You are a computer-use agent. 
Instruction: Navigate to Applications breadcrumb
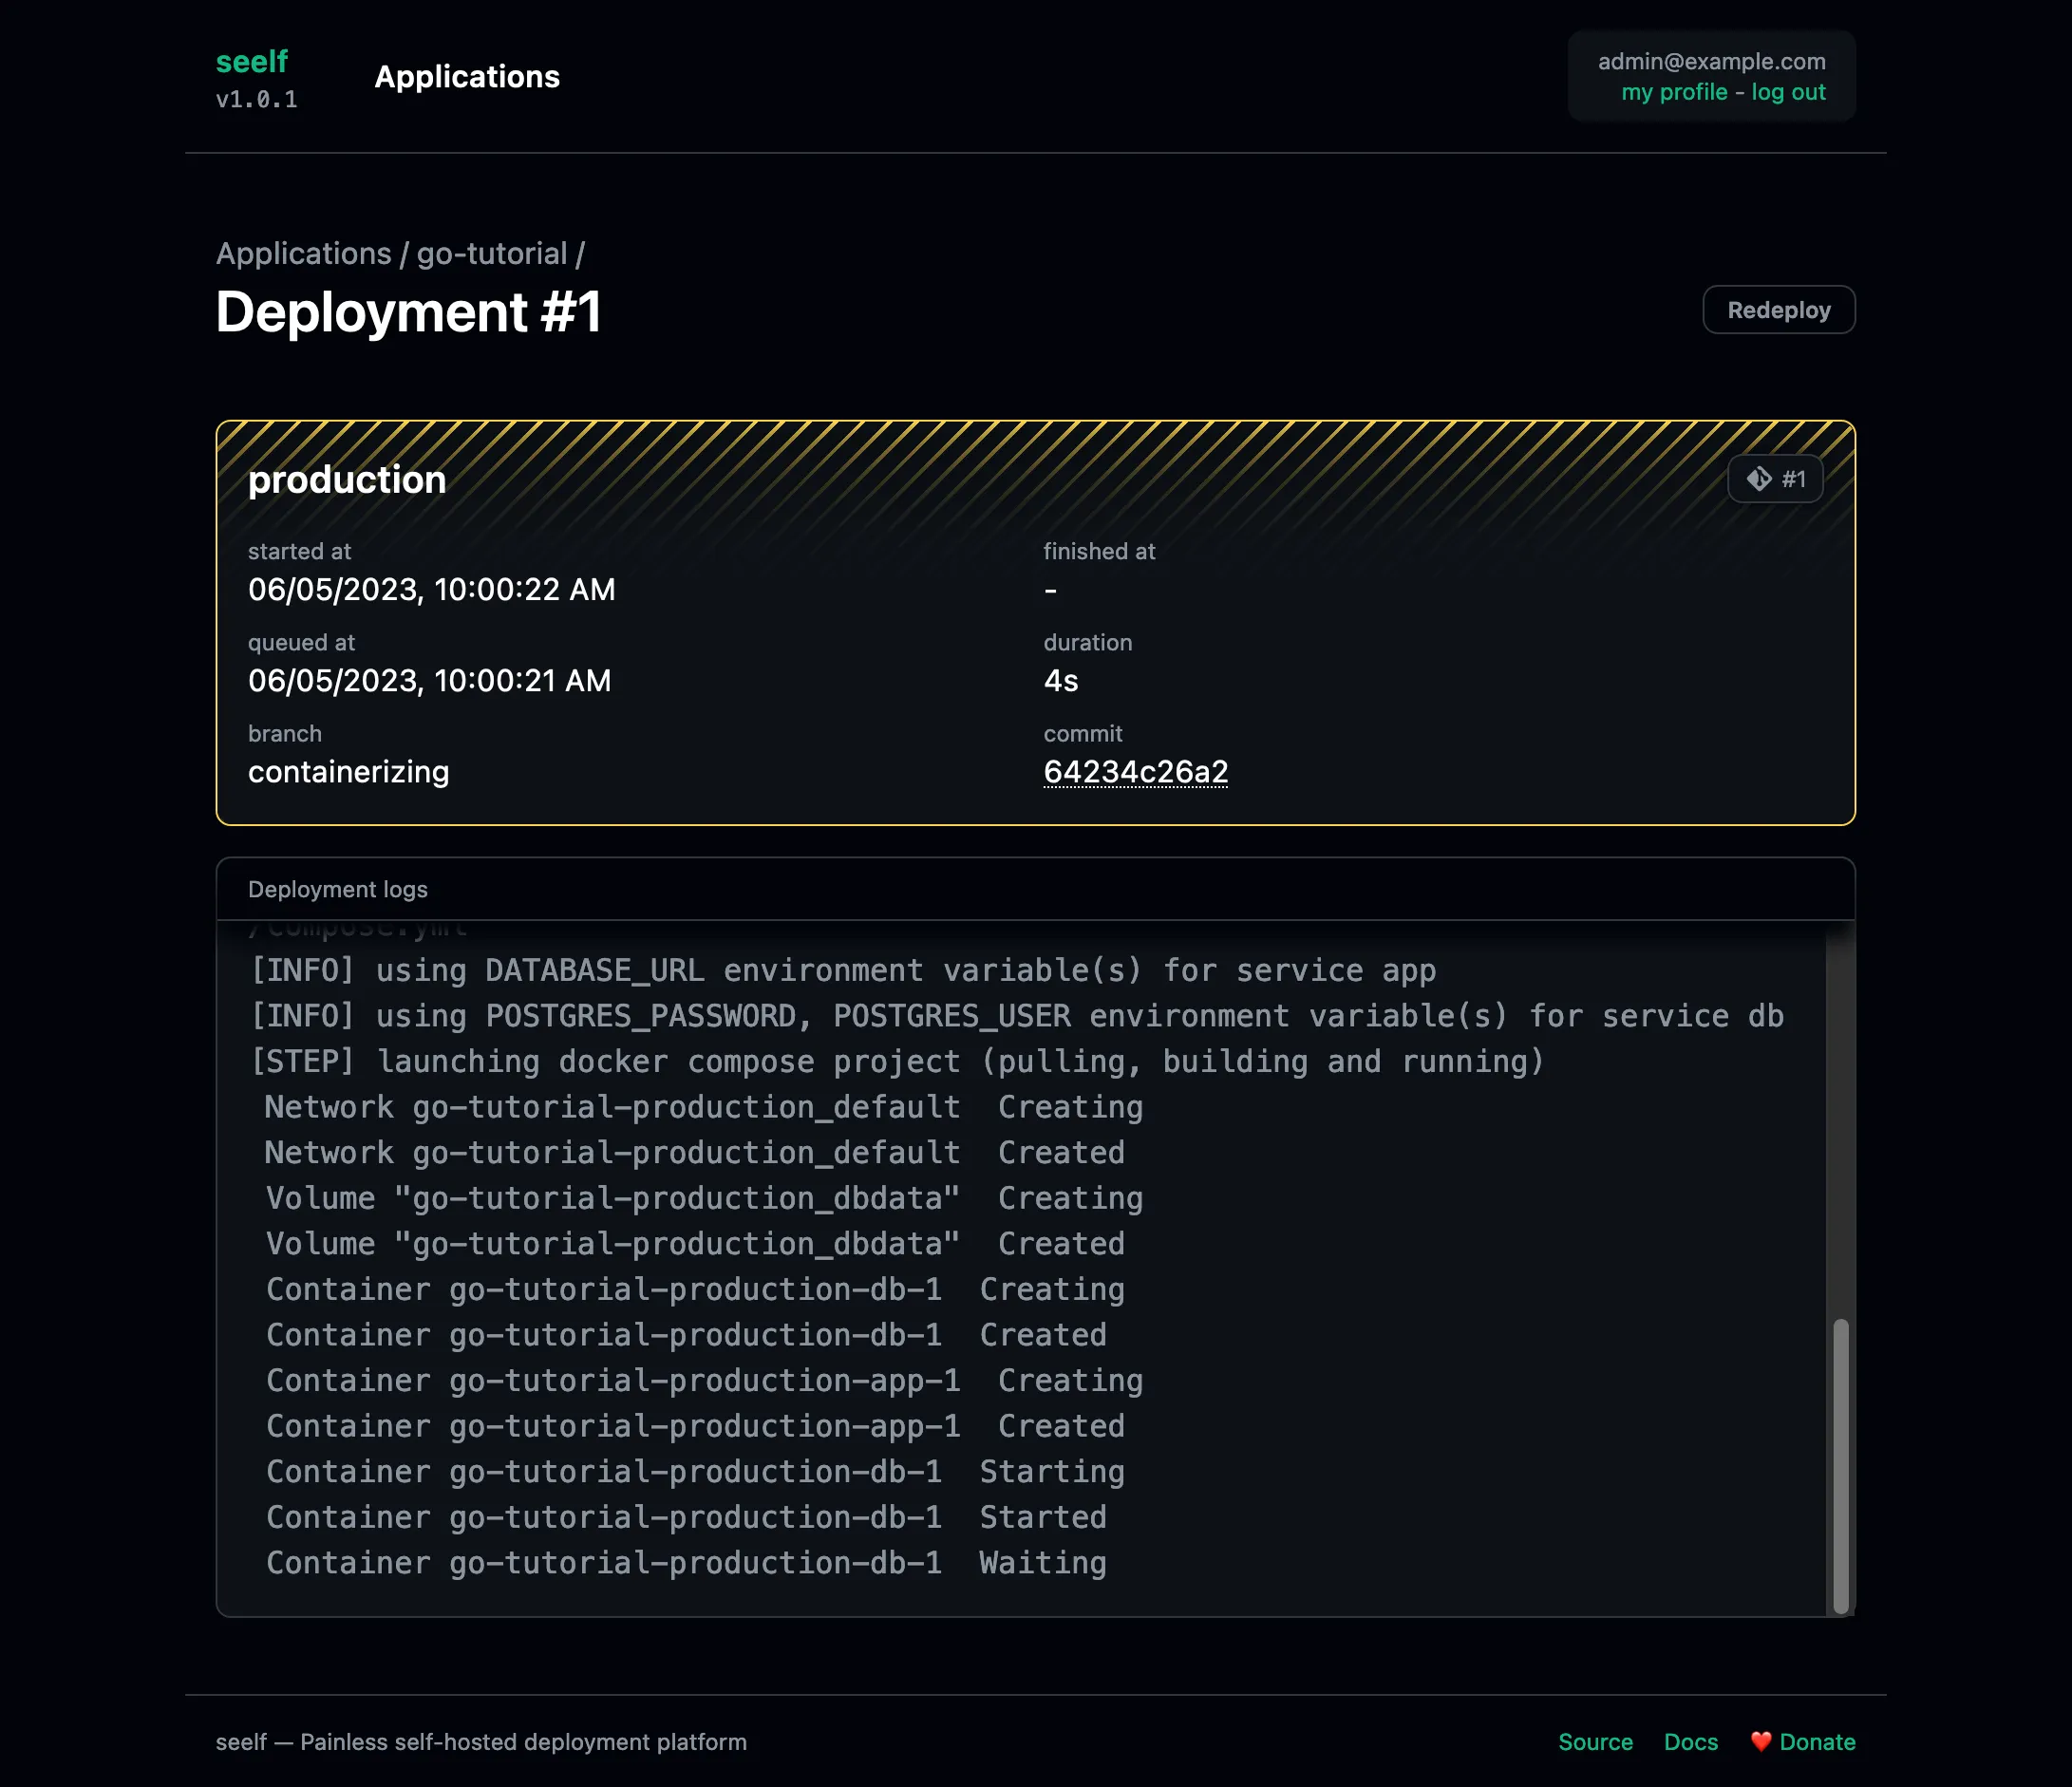[x=303, y=254]
